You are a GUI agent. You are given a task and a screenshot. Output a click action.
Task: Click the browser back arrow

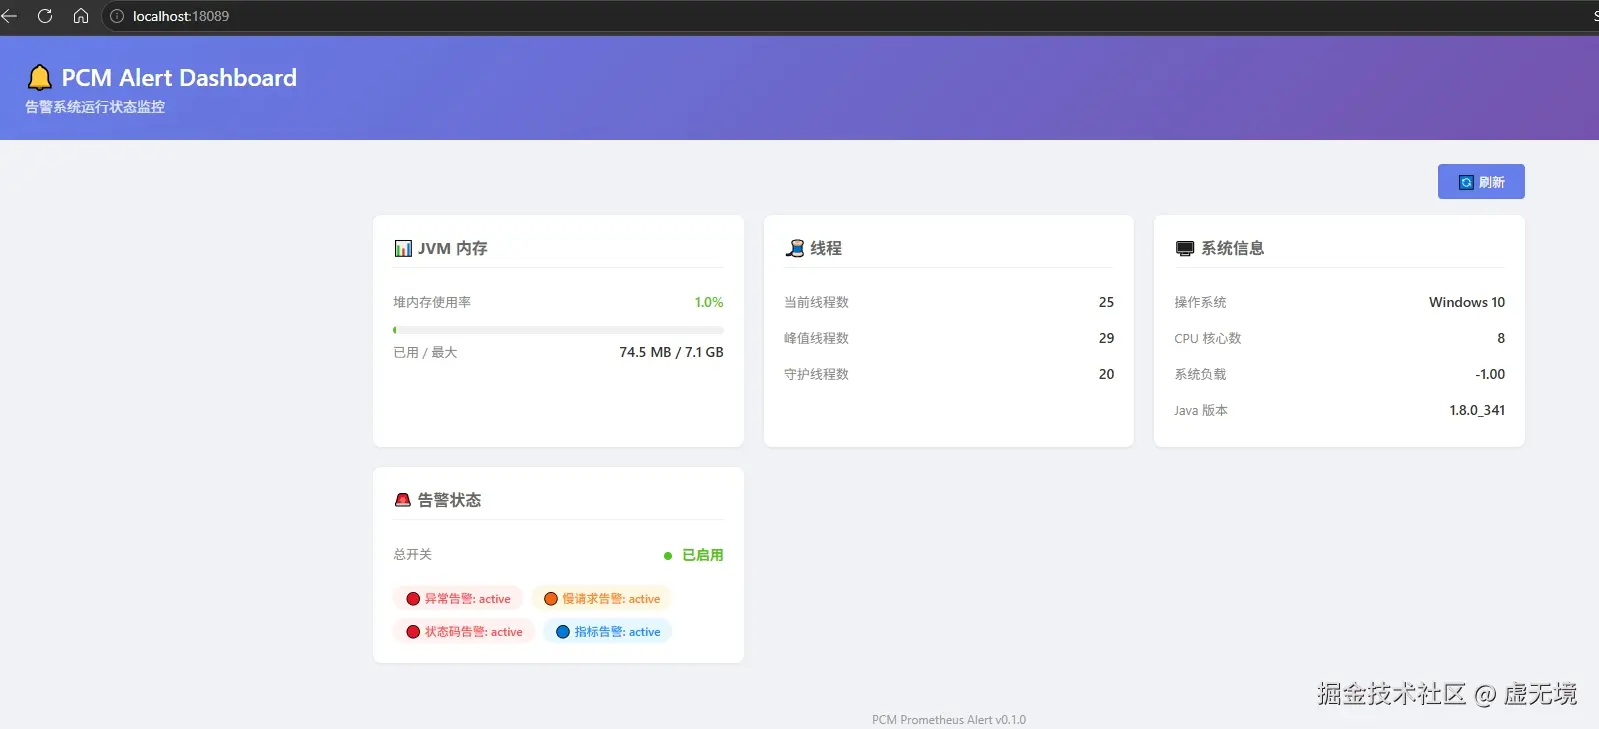9,16
